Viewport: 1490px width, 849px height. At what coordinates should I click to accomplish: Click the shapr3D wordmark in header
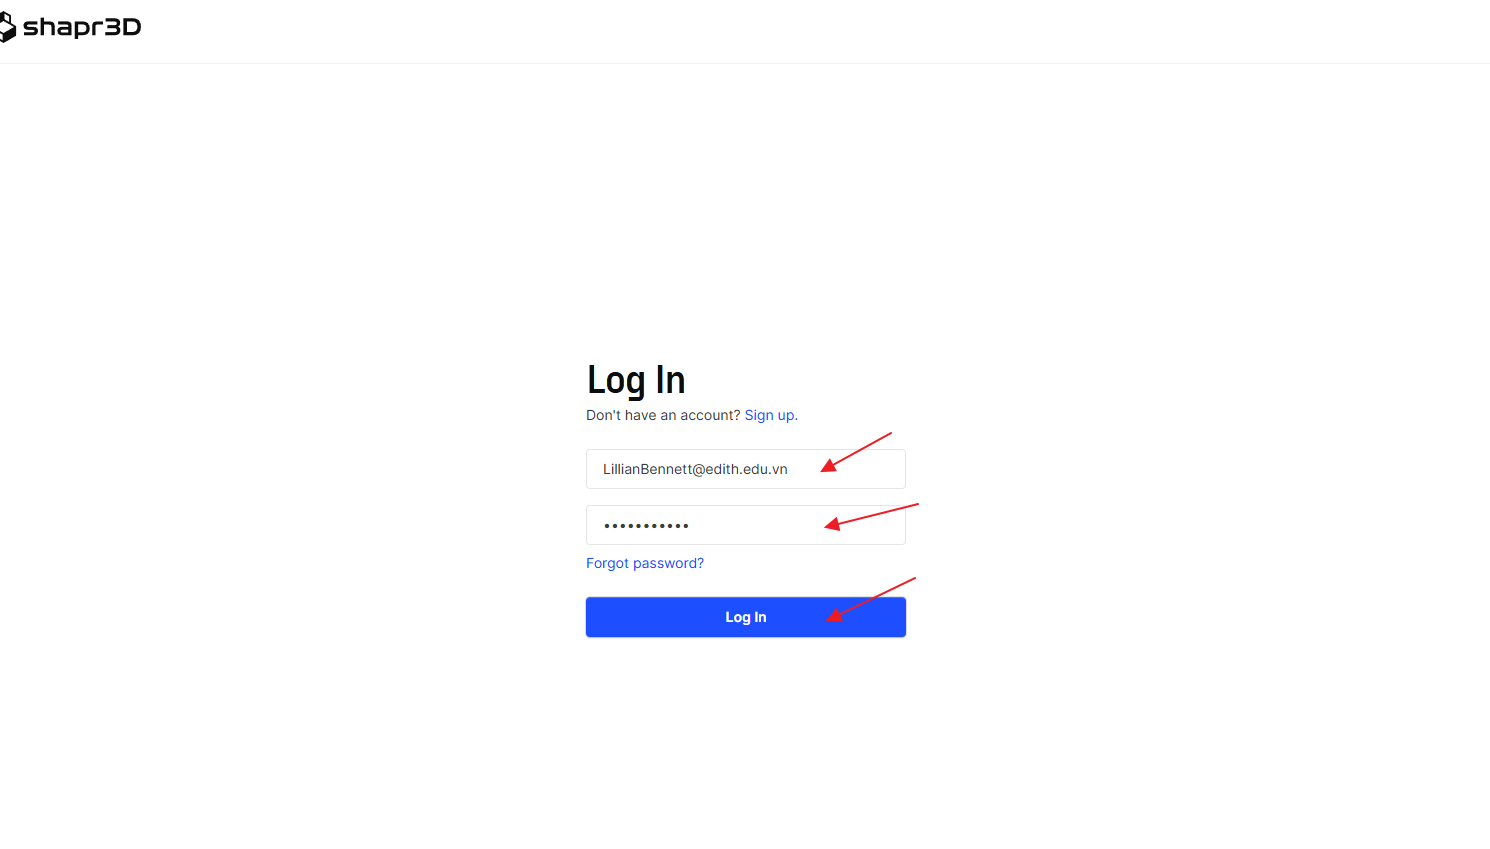coord(82,27)
